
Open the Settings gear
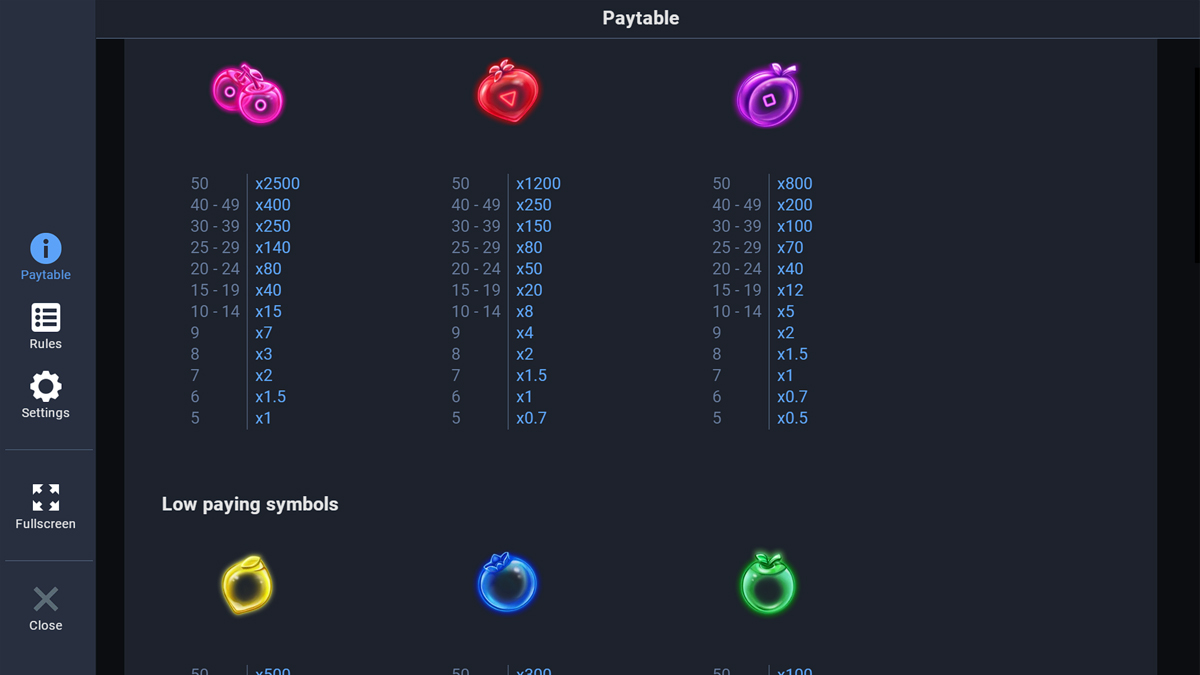pyautogui.click(x=46, y=395)
